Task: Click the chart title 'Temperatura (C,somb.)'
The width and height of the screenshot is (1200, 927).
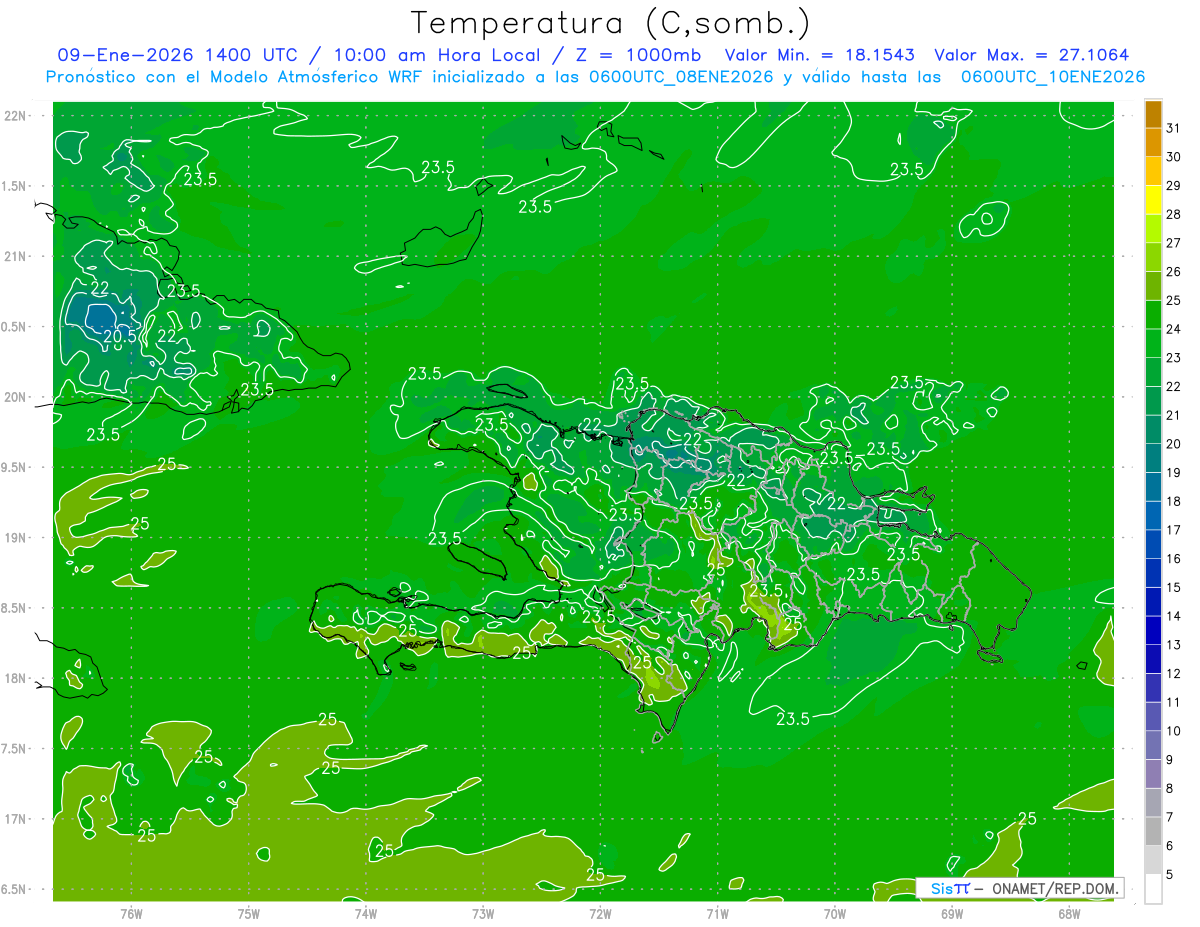Action: [x=611, y=23]
